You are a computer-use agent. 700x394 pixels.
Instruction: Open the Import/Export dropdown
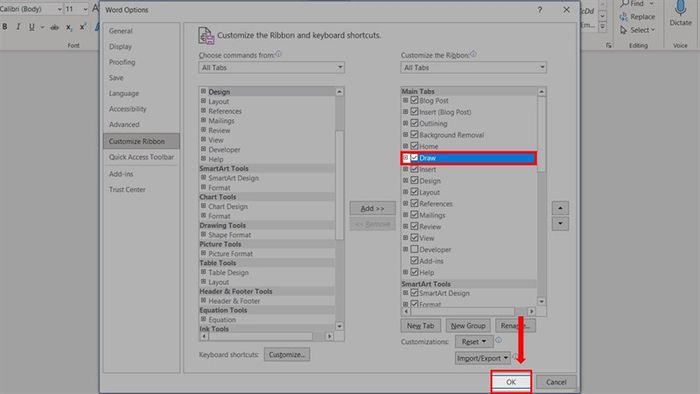pyautogui.click(x=483, y=358)
